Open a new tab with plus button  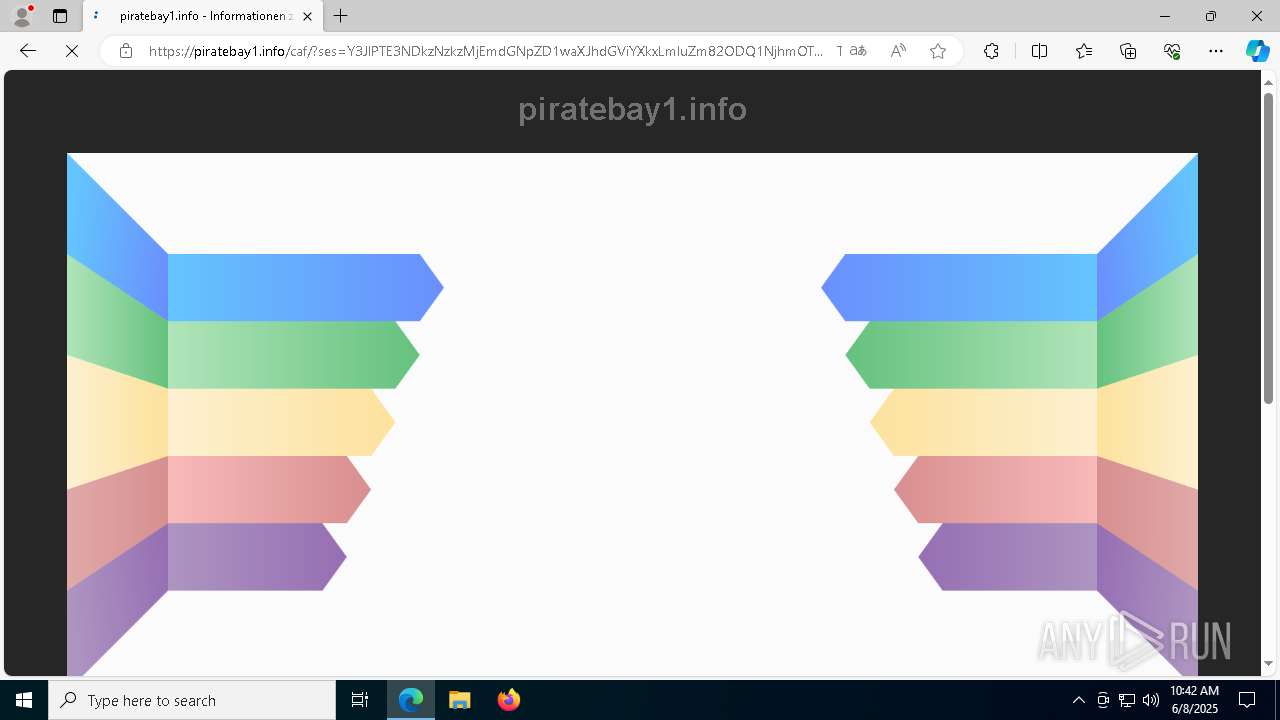coord(341,16)
